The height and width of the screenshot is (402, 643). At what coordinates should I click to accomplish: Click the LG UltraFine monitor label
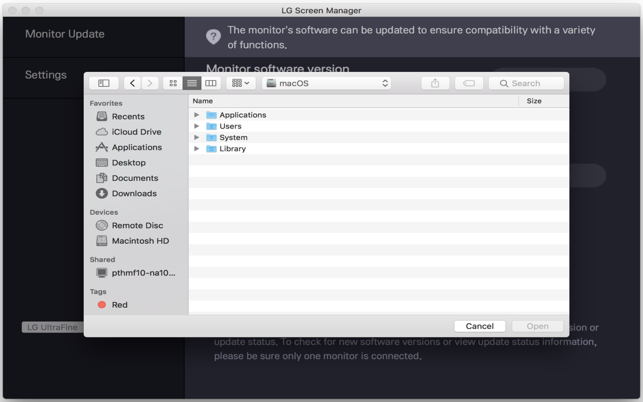52,327
